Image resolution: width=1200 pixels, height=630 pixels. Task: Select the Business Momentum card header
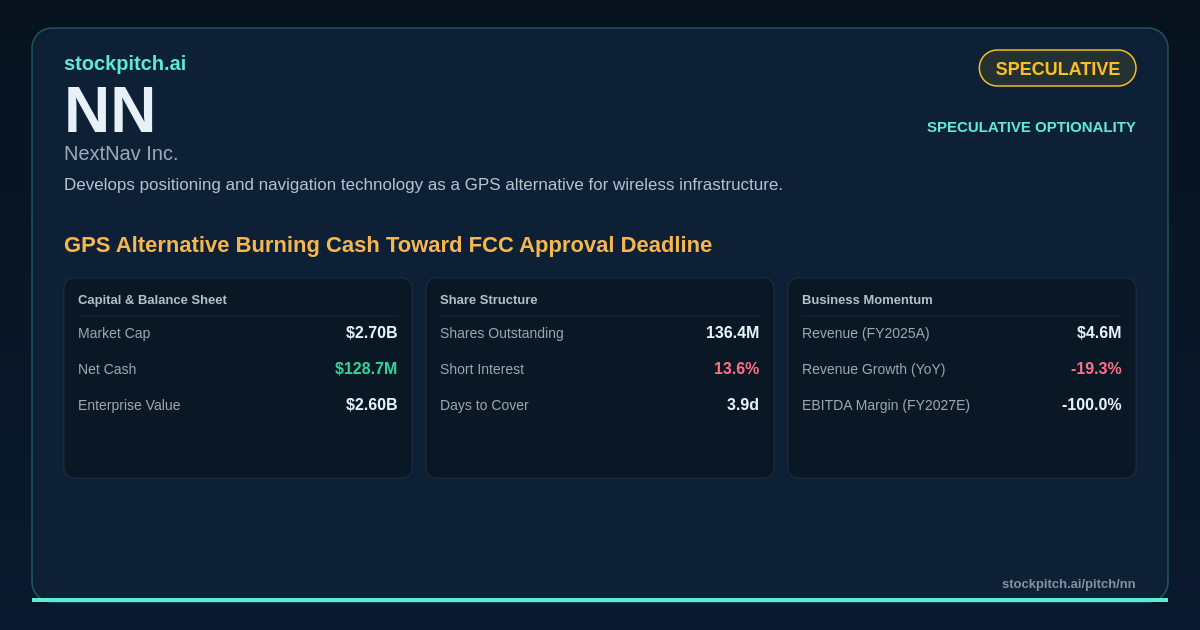[x=867, y=299]
